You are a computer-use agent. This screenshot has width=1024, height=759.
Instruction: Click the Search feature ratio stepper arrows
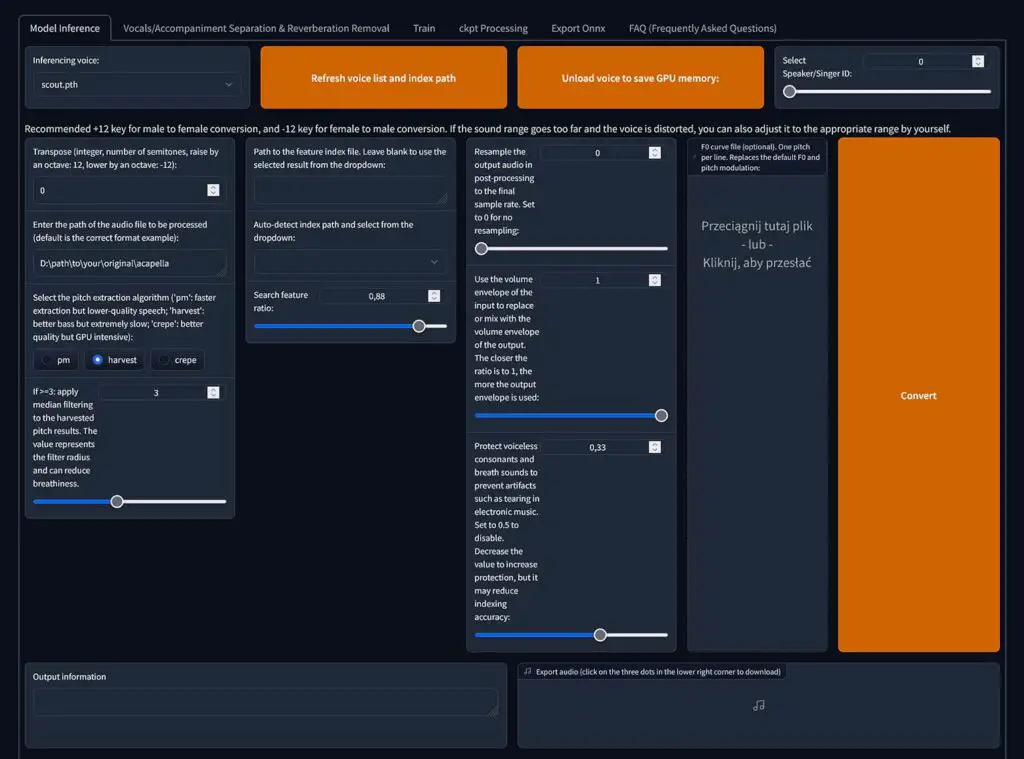pos(434,296)
